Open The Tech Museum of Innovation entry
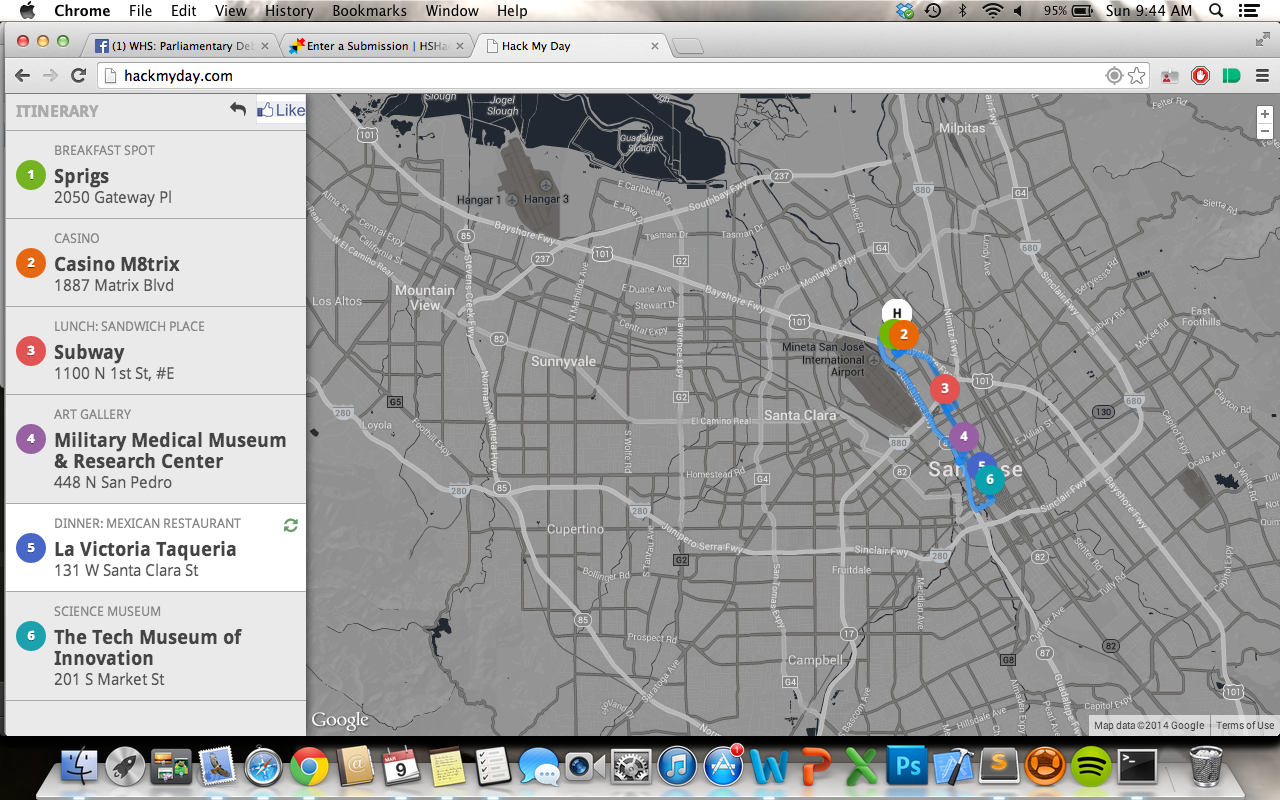The height and width of the screenshot is (800, 1280). pos(155,646)
